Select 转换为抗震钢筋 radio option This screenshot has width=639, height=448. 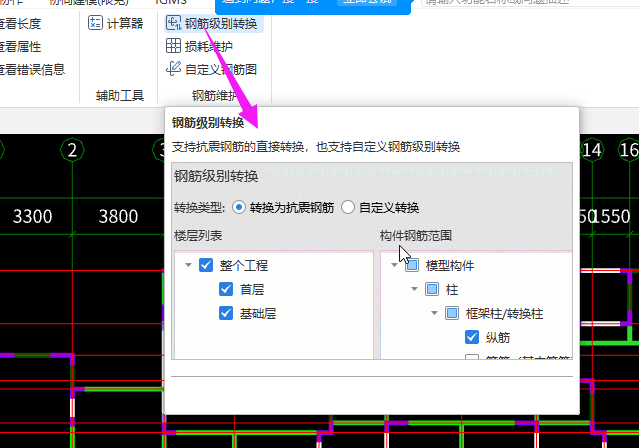point(239,207)
